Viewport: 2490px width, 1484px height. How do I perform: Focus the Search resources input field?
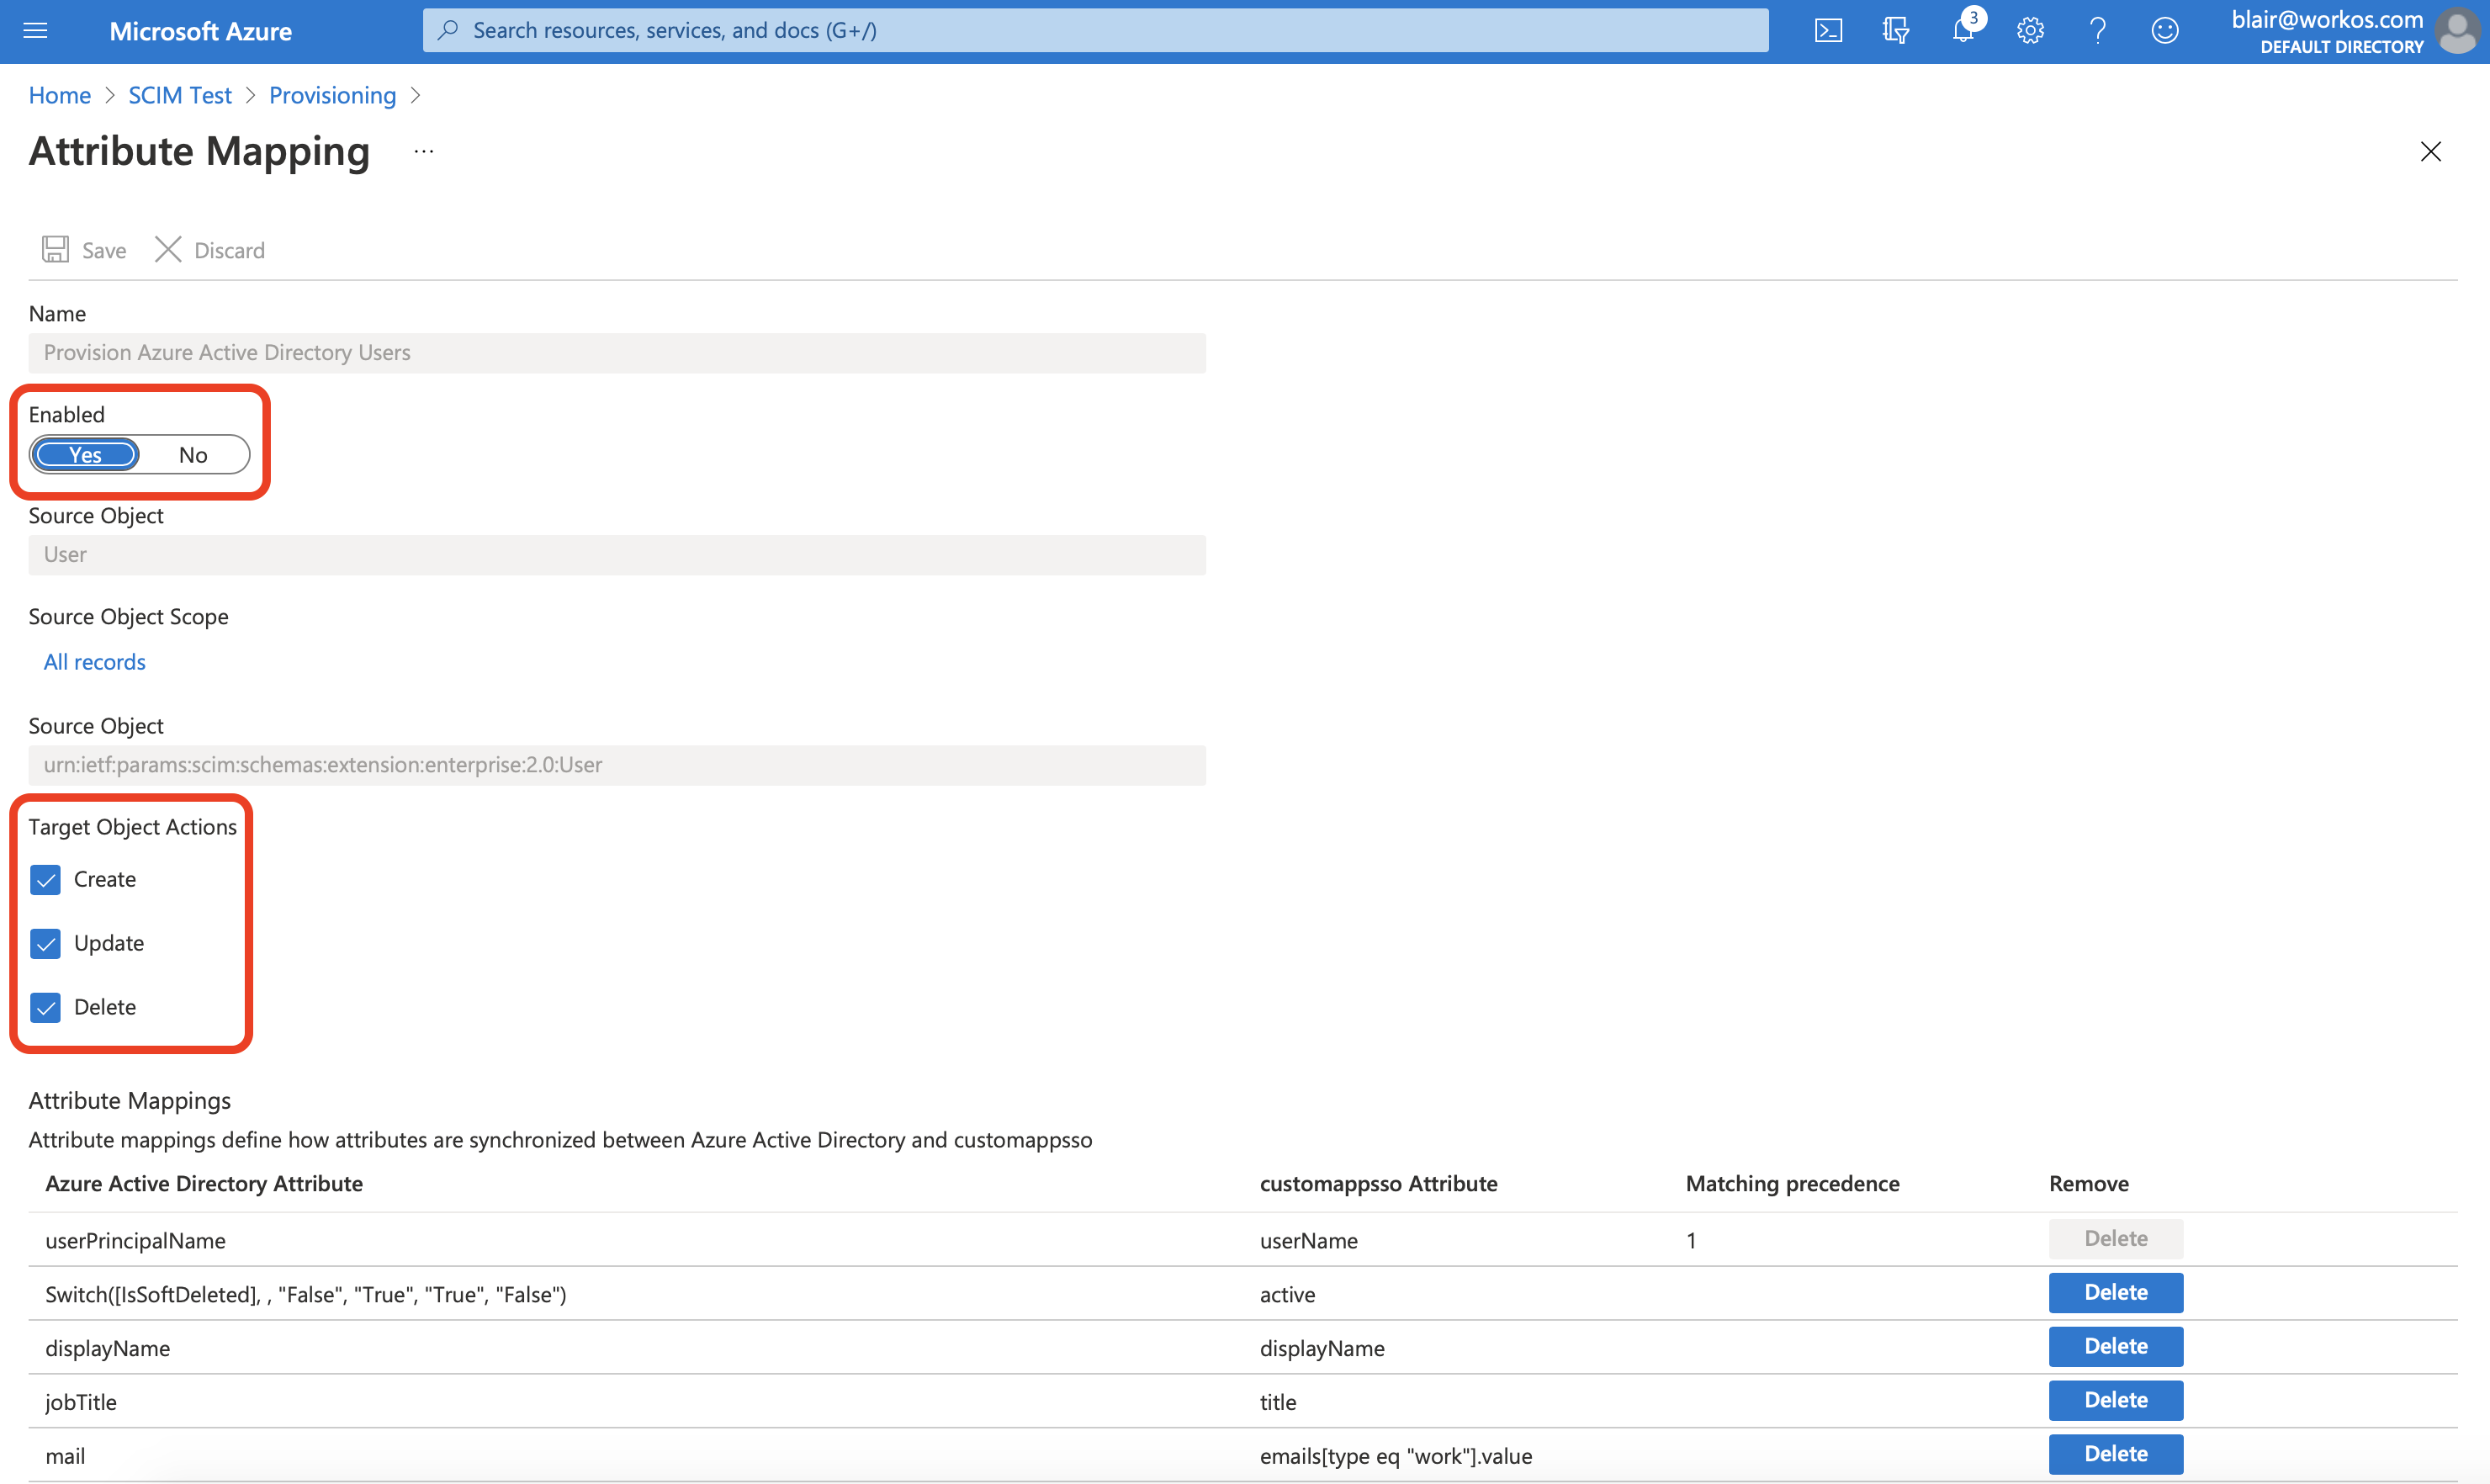[x=1095, y=30]
